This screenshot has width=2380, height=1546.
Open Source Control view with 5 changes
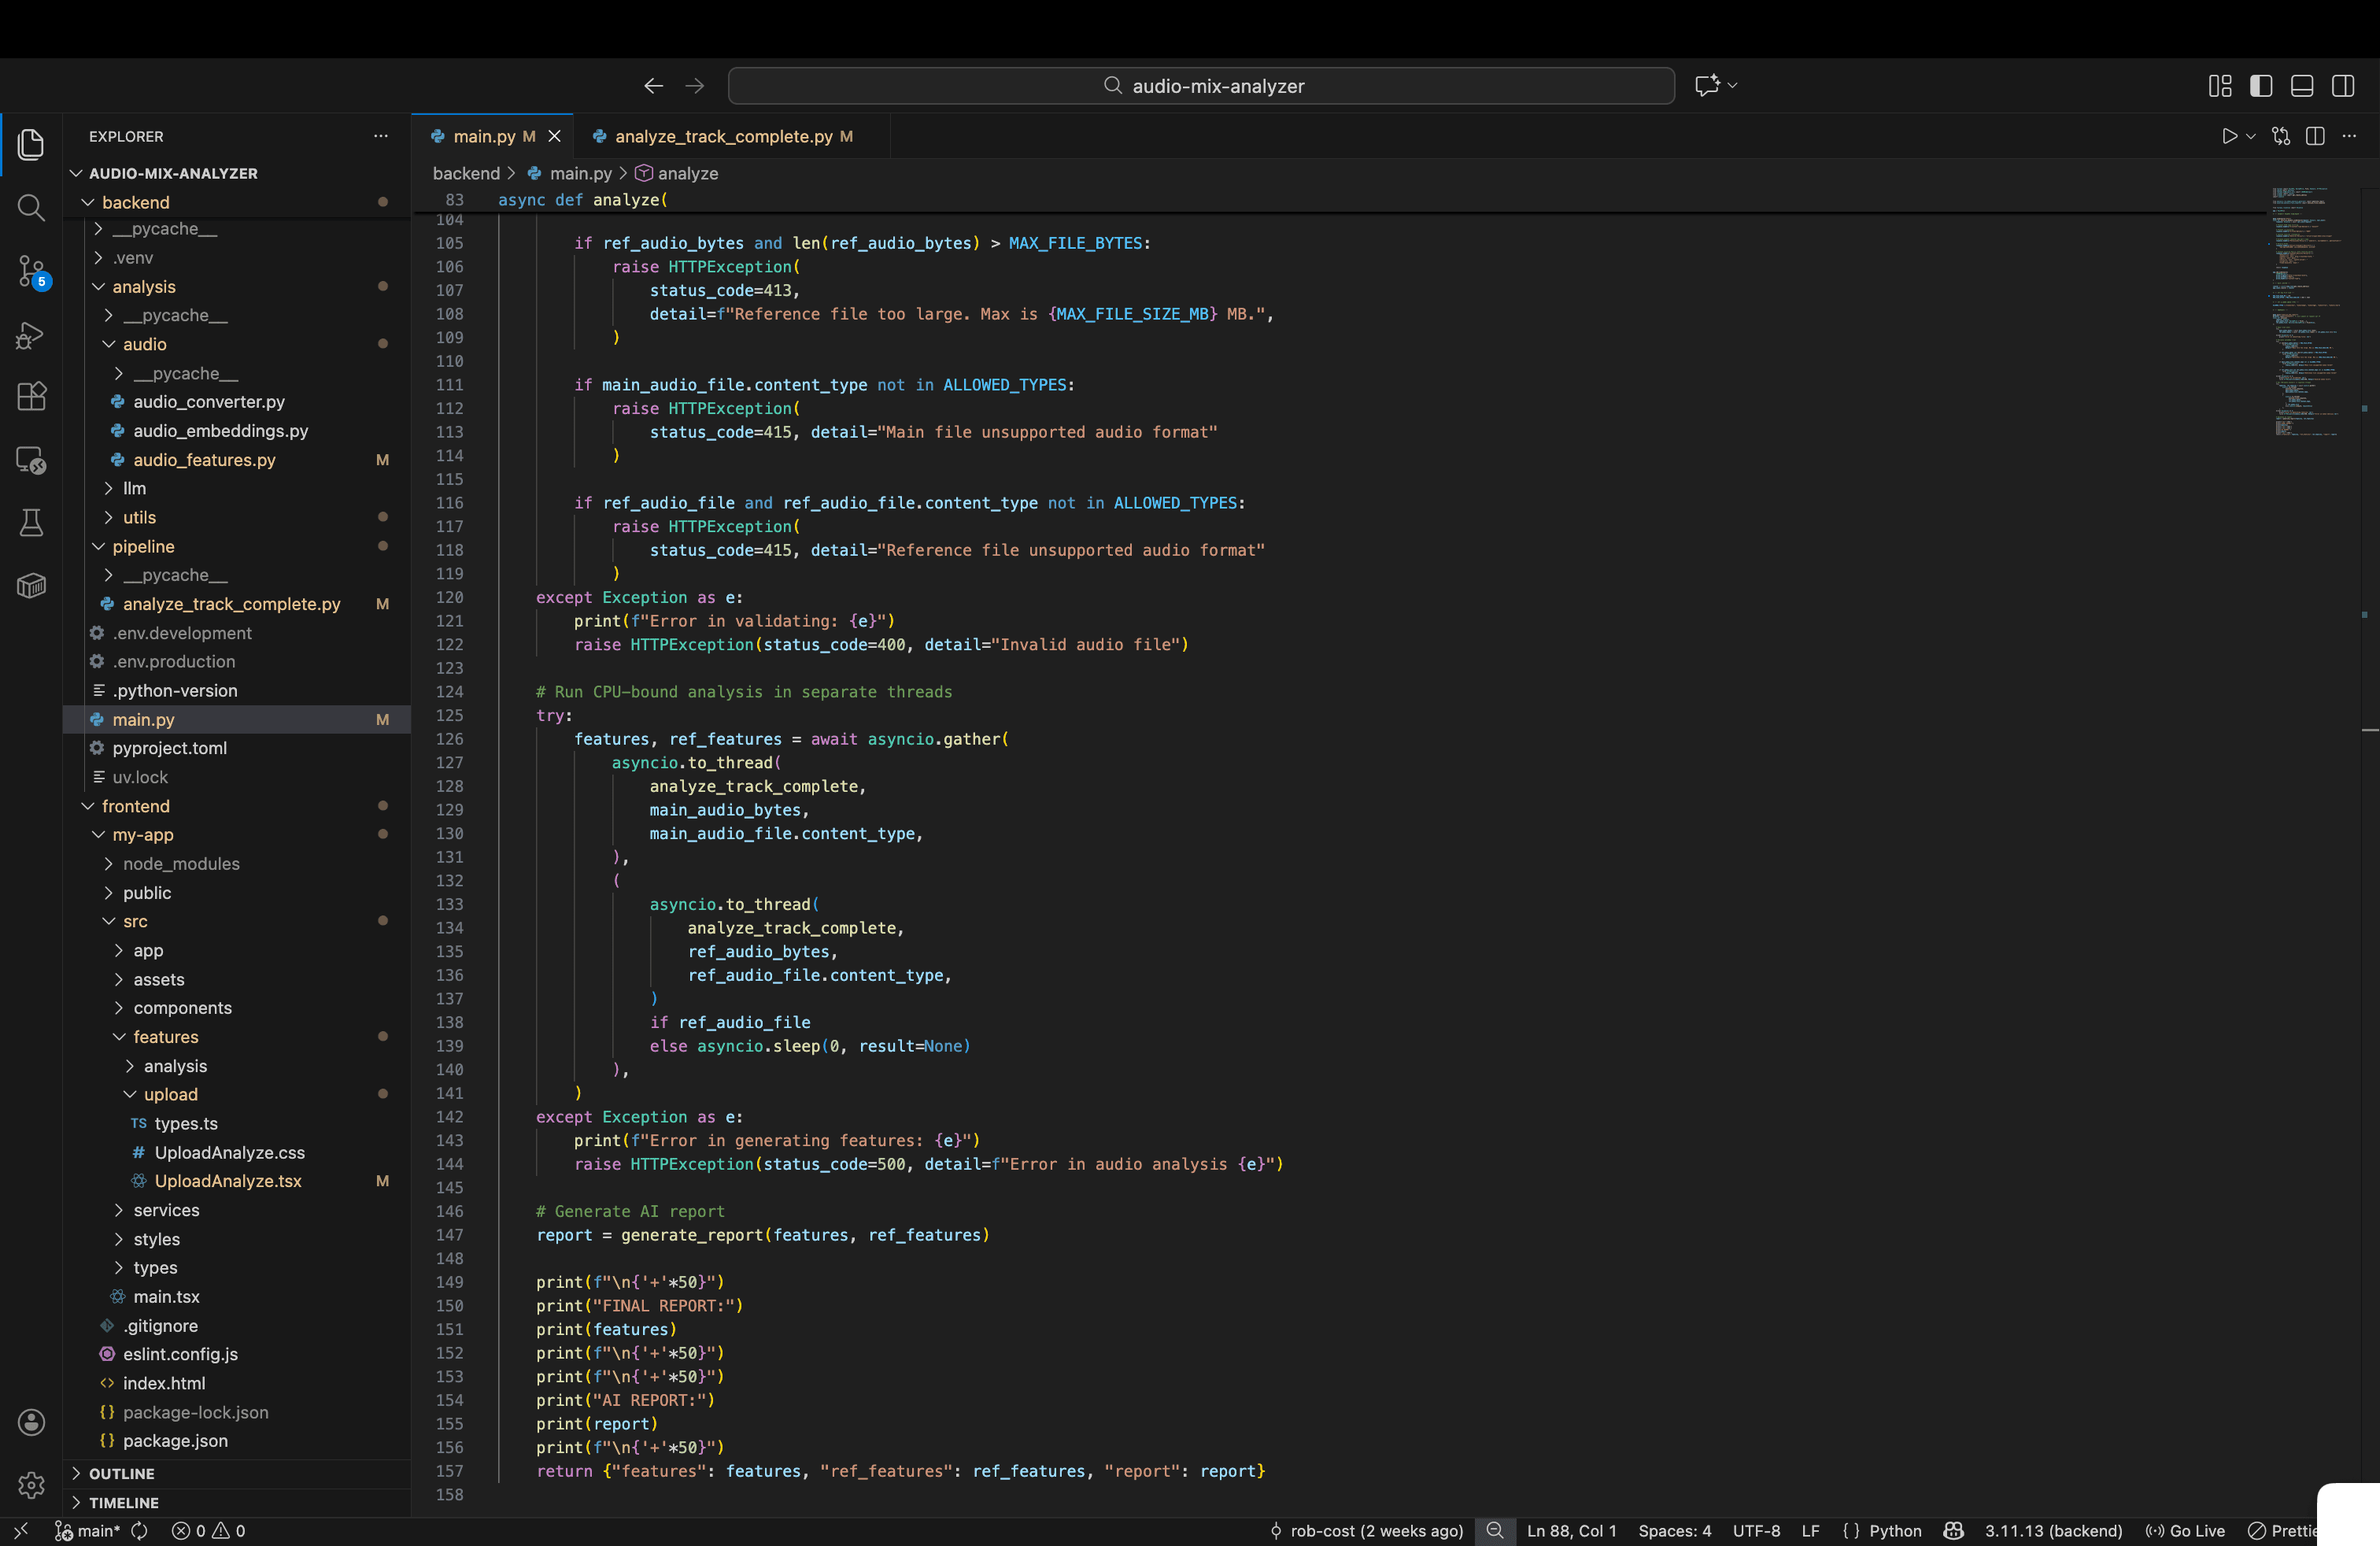pyautogui.click(x=31, y=271)
